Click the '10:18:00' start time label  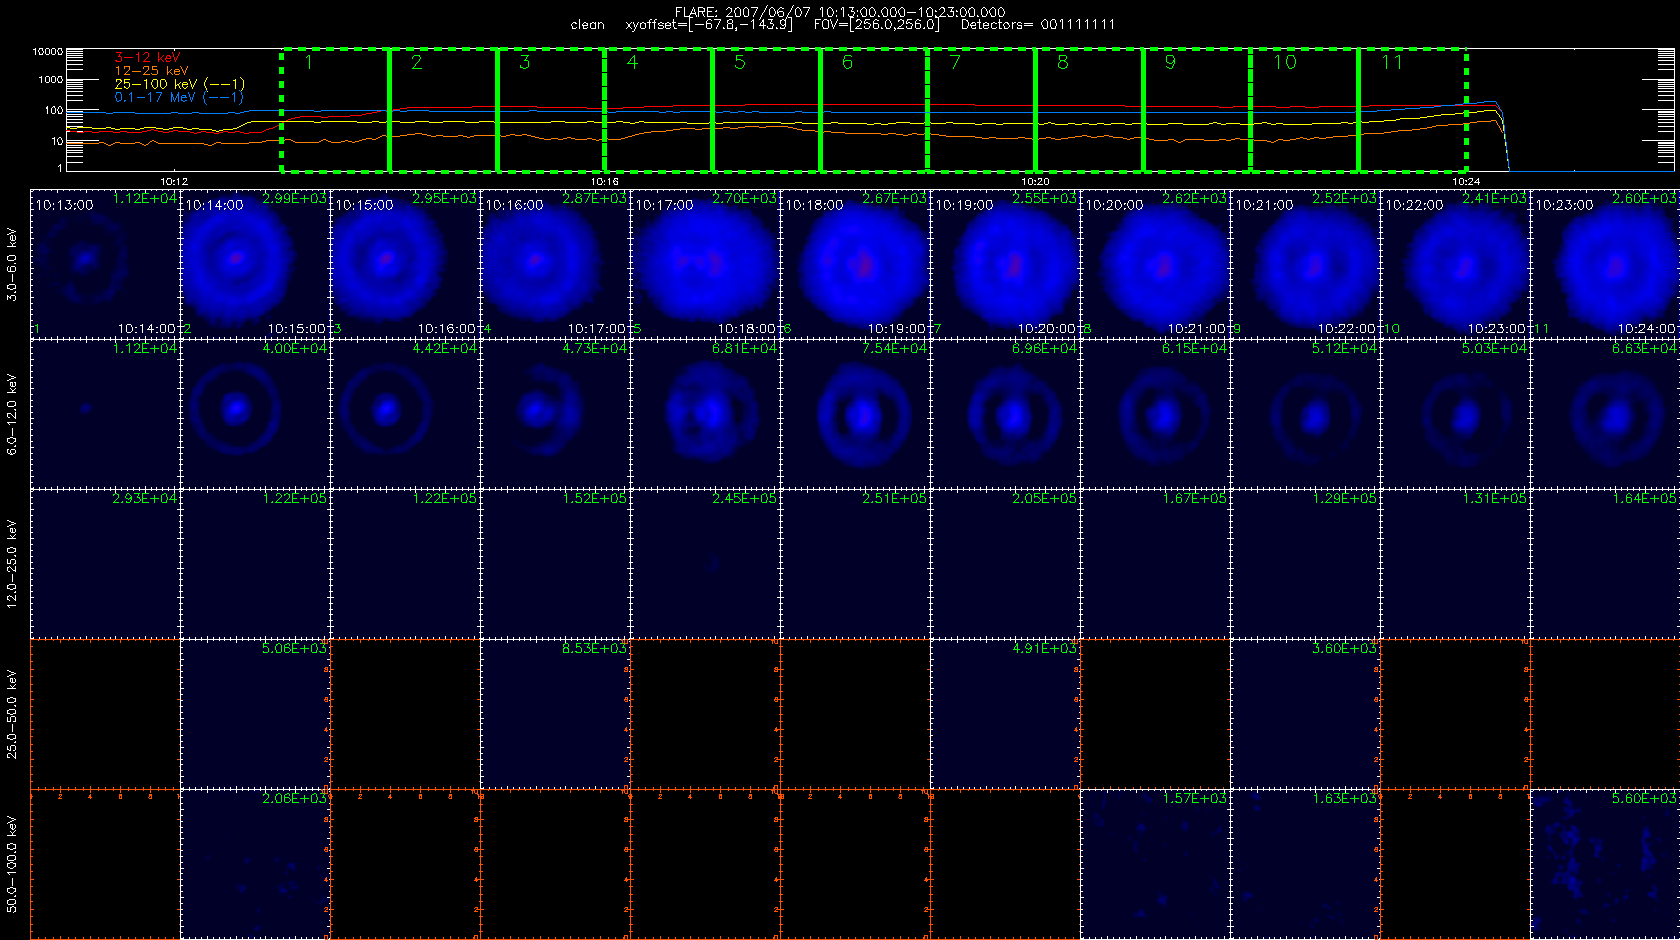tap(814, 205)
